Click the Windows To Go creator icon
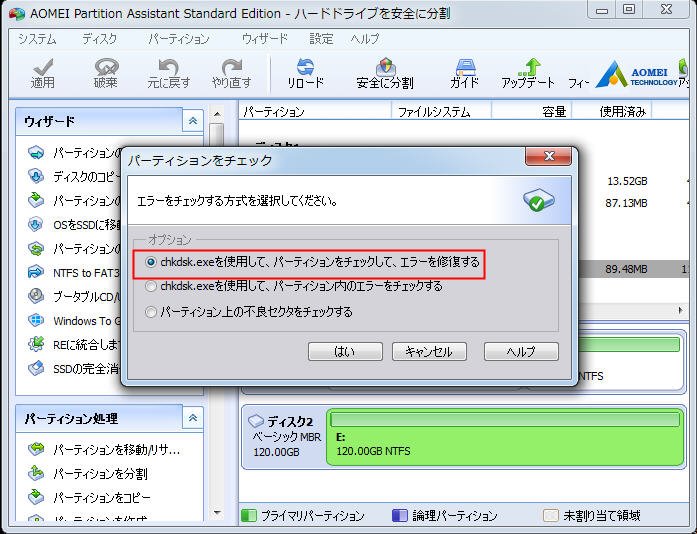 36,320
